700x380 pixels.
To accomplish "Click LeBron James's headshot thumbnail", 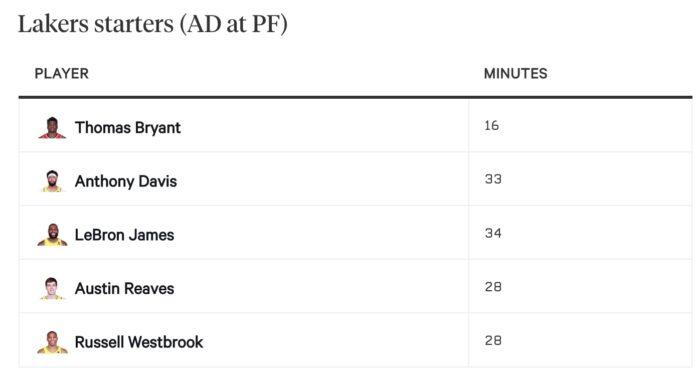I will [52, 235].
